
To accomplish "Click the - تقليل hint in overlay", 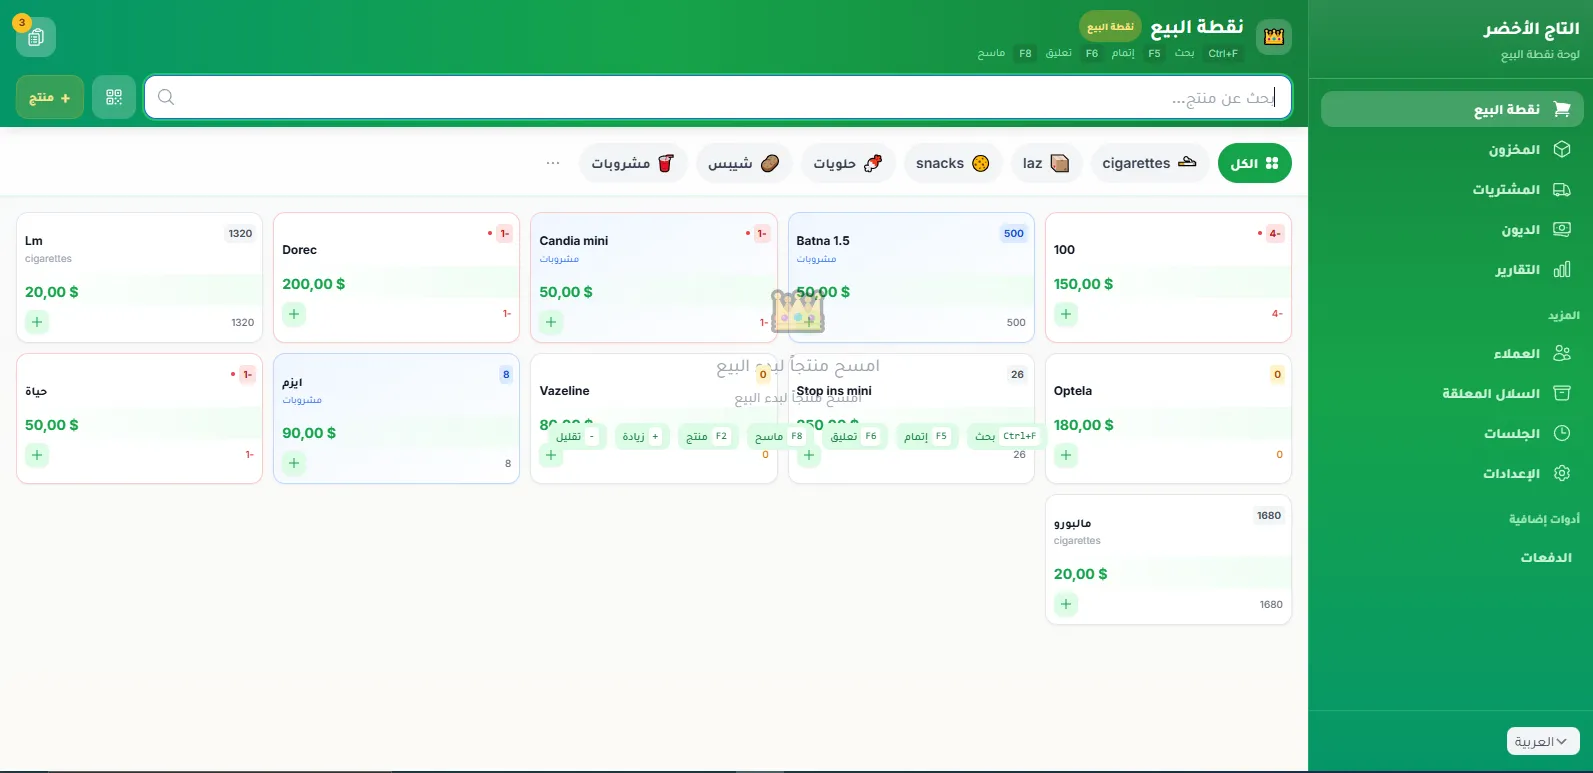I will tap(576, 436).
